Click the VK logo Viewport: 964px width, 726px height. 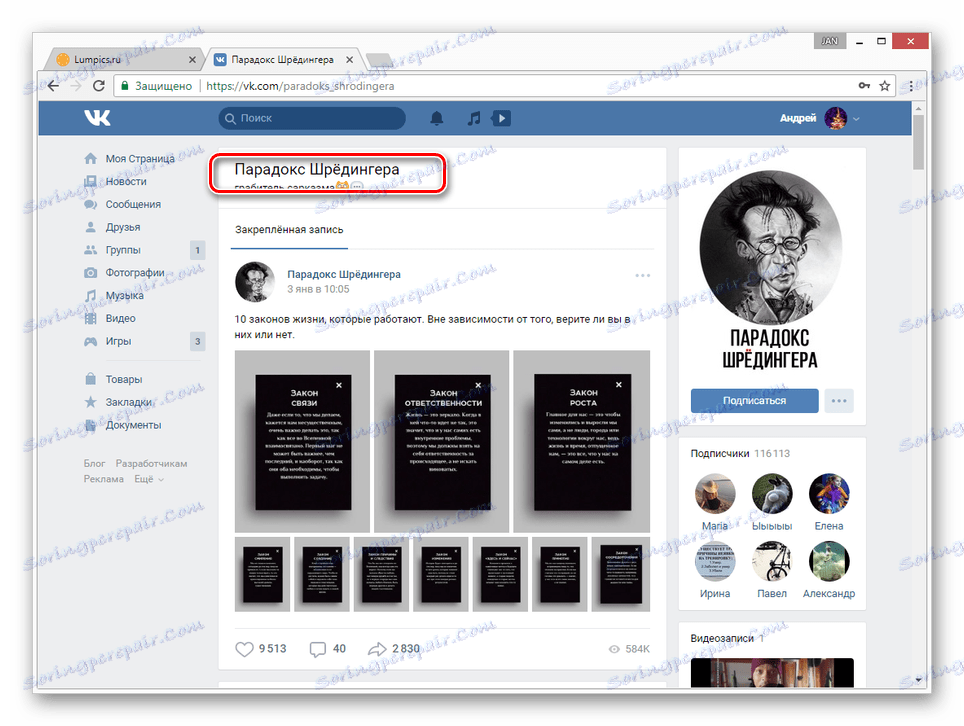[97, 117]
